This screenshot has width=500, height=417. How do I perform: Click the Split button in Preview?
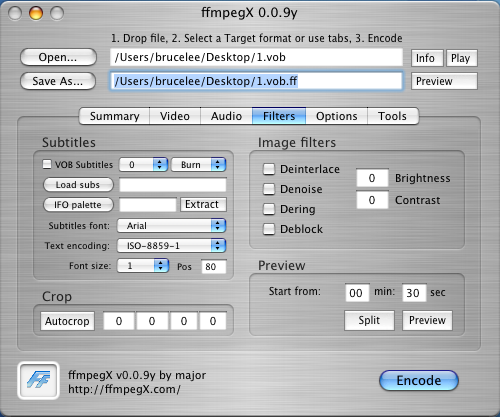(x=369, y=320)
